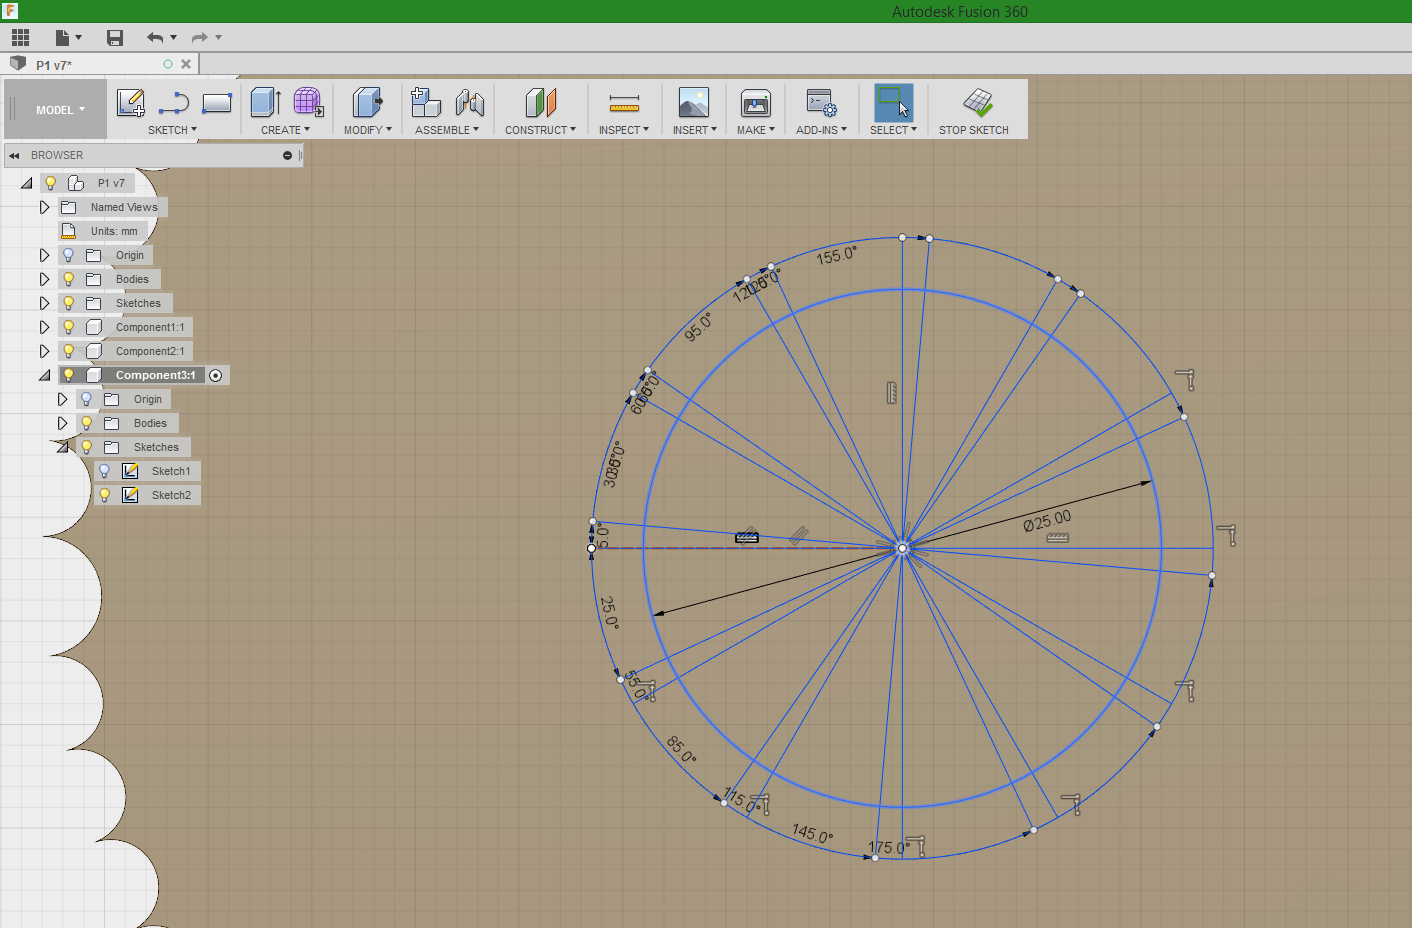The image size is (1412, 928).
Task: Expand the Component2:1 node
Action: (x=44, y=351)
